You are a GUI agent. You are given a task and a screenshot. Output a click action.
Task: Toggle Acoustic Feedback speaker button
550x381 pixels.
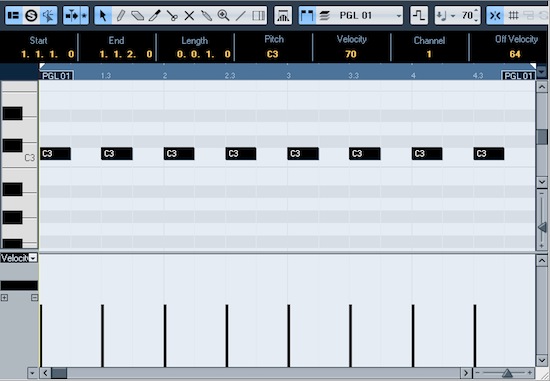point(48,16)
